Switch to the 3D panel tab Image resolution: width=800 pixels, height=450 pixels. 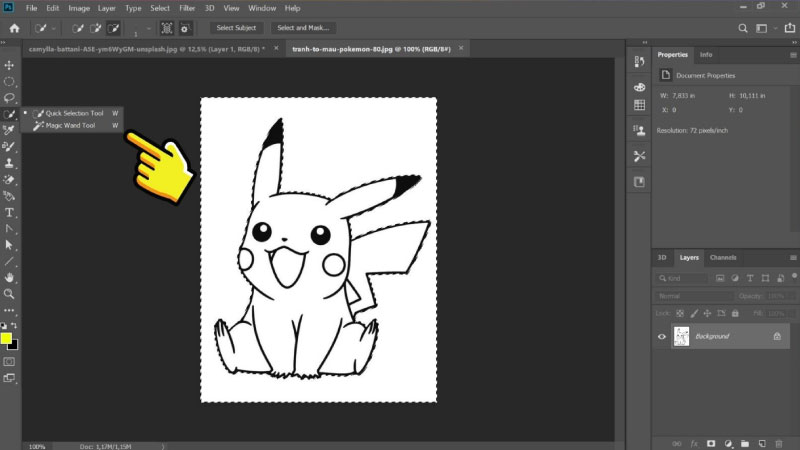coord(662,258)
